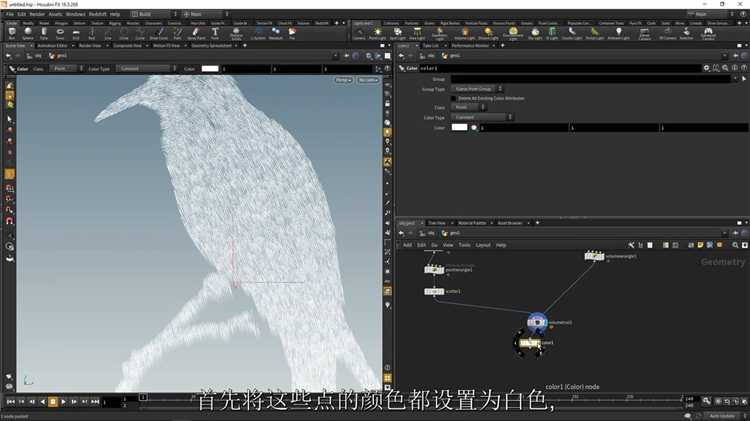Image resolution: width=750 pixels, height=421 pixels.
Task: Add a Camera from the shelf
Action: [359, 33]
